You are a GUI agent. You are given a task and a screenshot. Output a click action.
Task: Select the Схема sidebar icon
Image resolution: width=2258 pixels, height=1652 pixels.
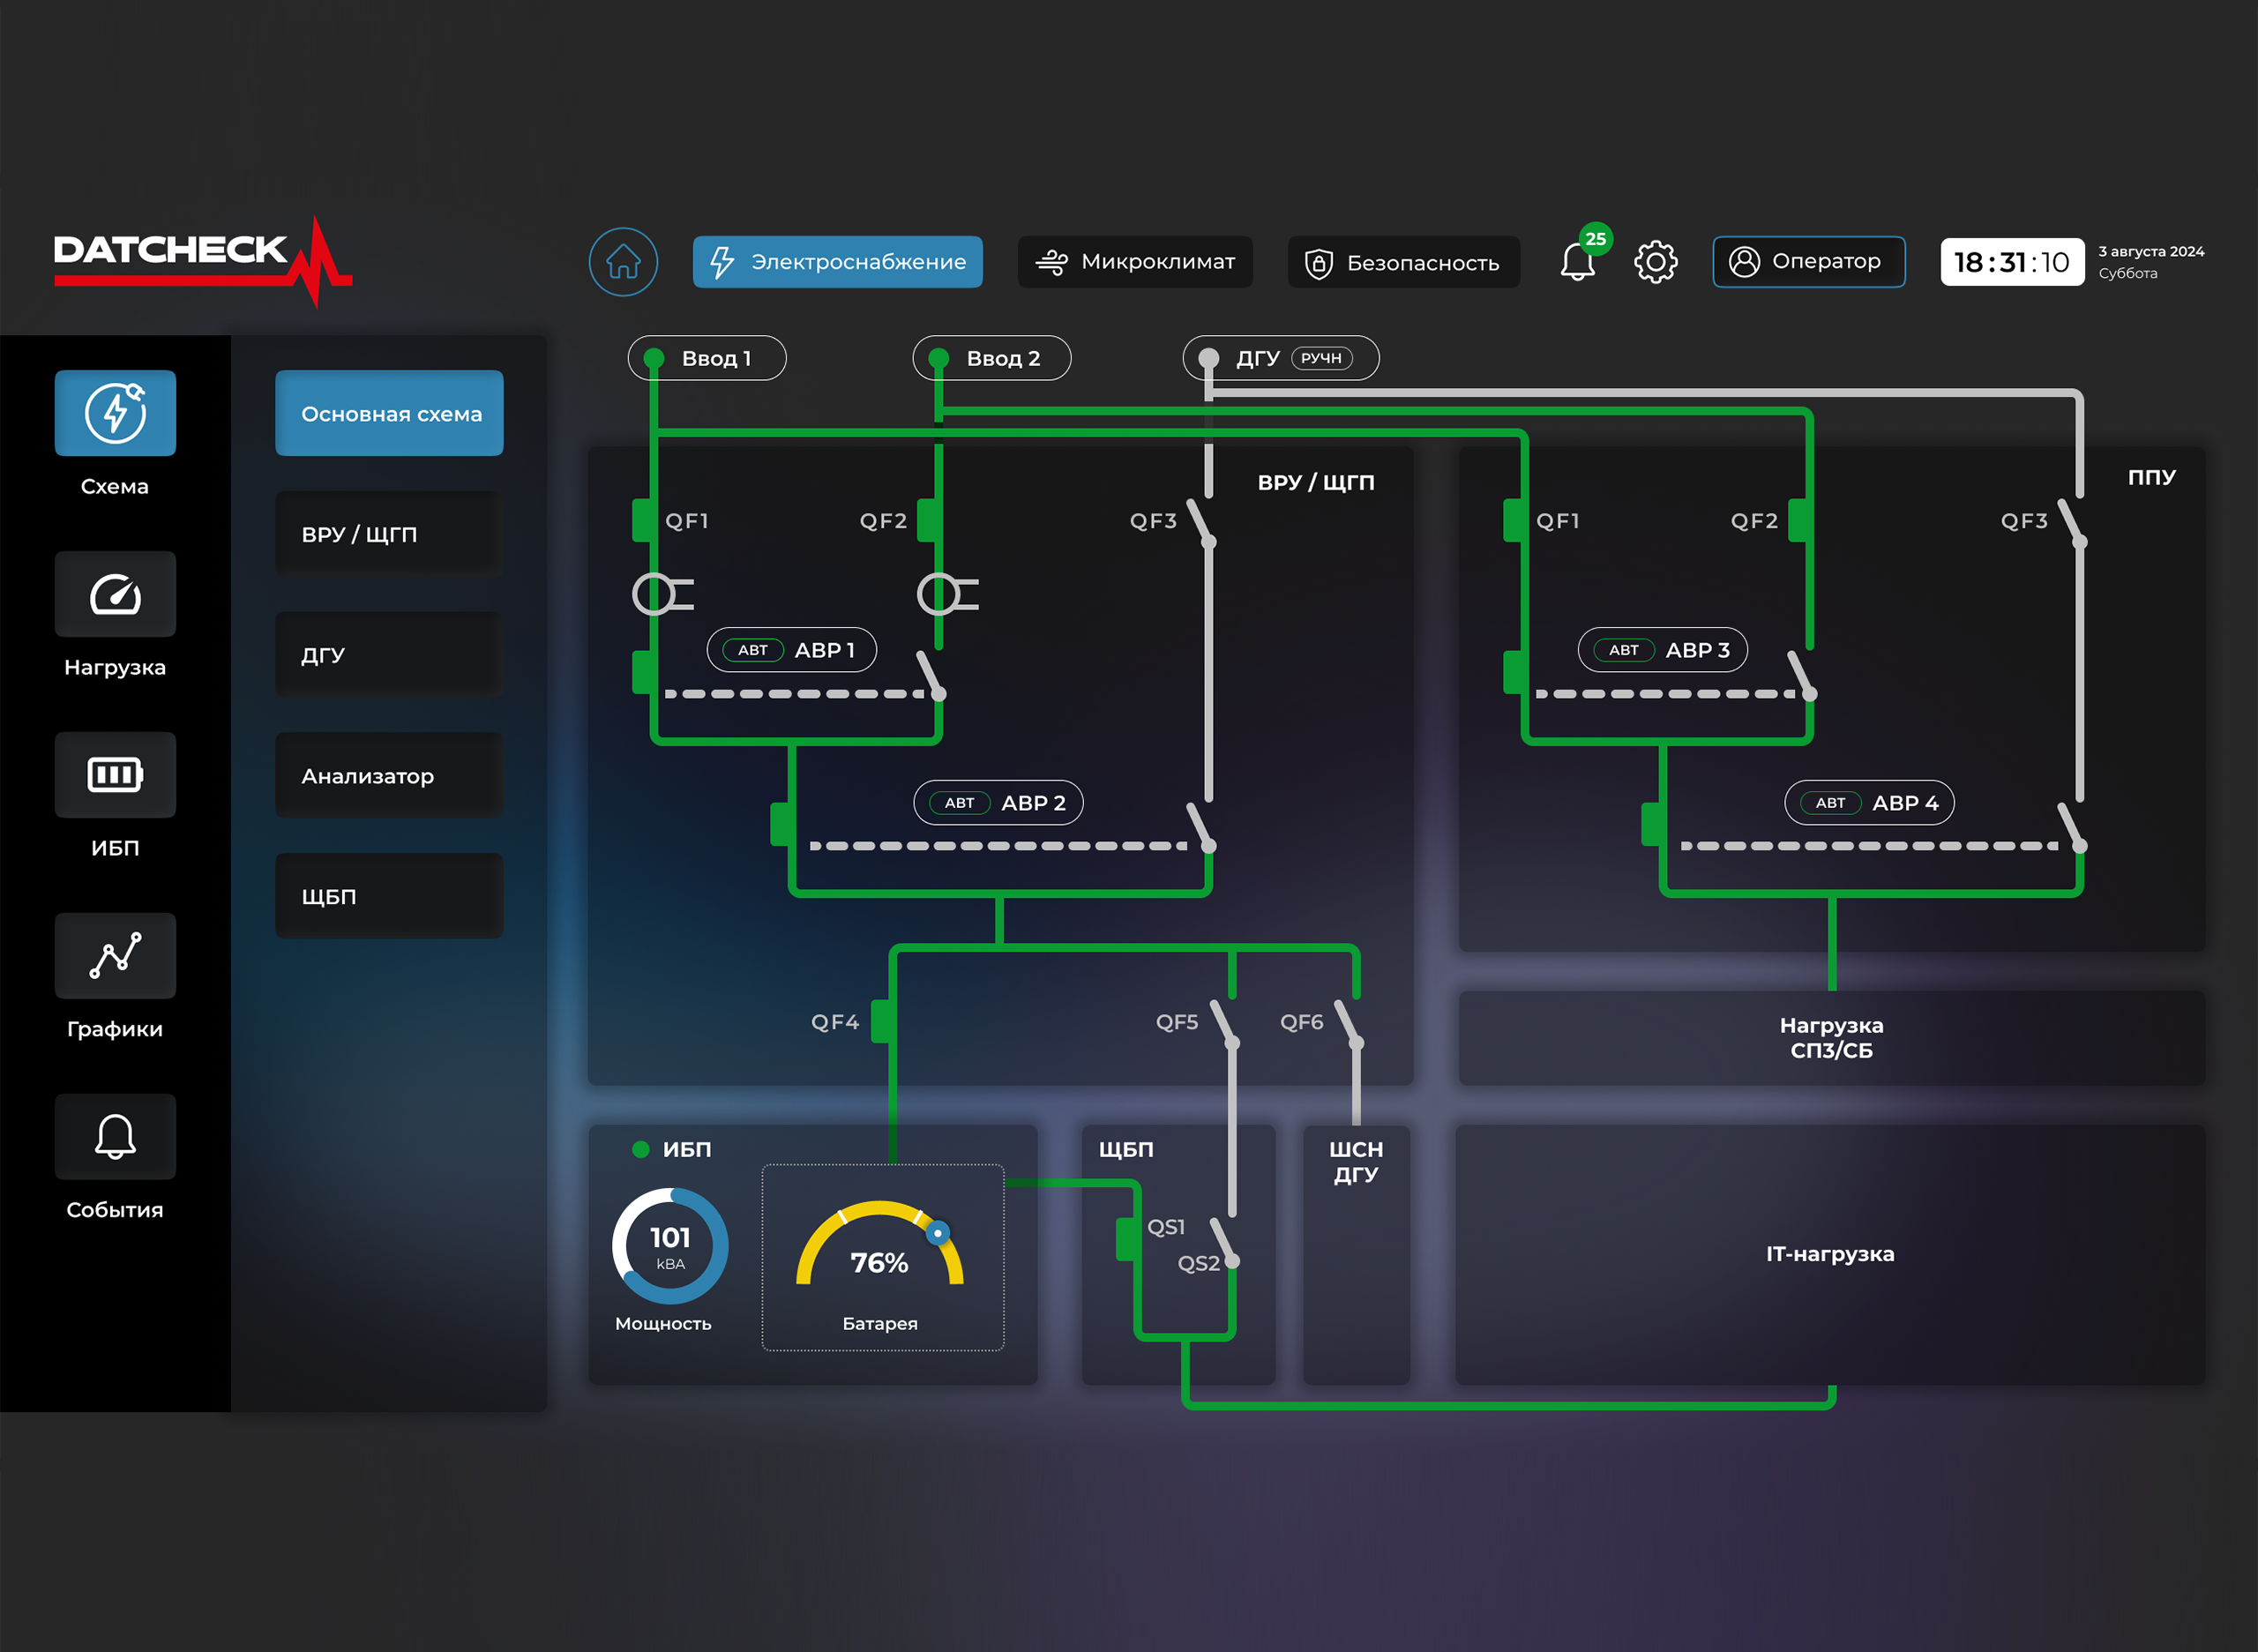[115, 413]
